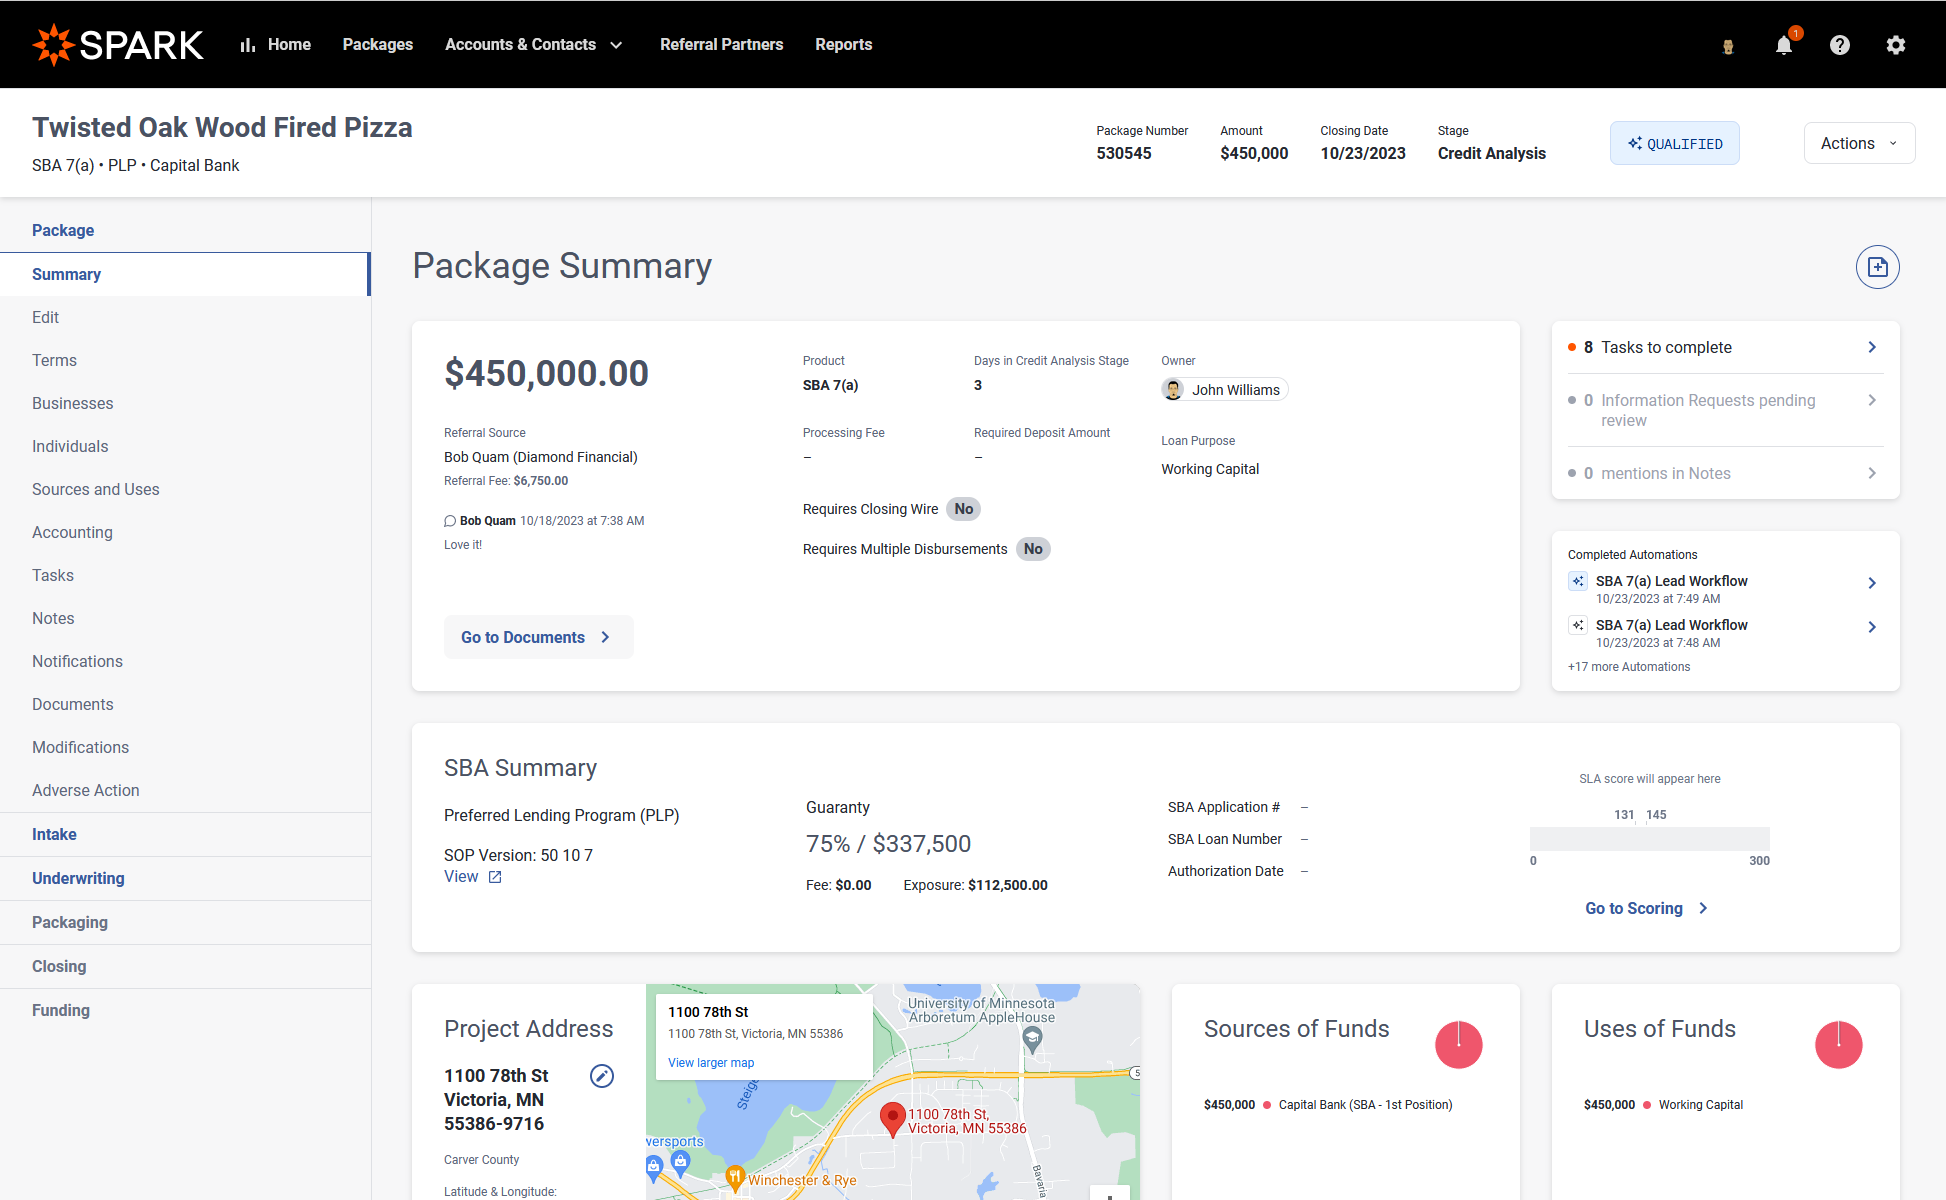Open Adverse Action in the sidebar
This screenshot has height=1200, width=1946.
click(x=185, y=790)
